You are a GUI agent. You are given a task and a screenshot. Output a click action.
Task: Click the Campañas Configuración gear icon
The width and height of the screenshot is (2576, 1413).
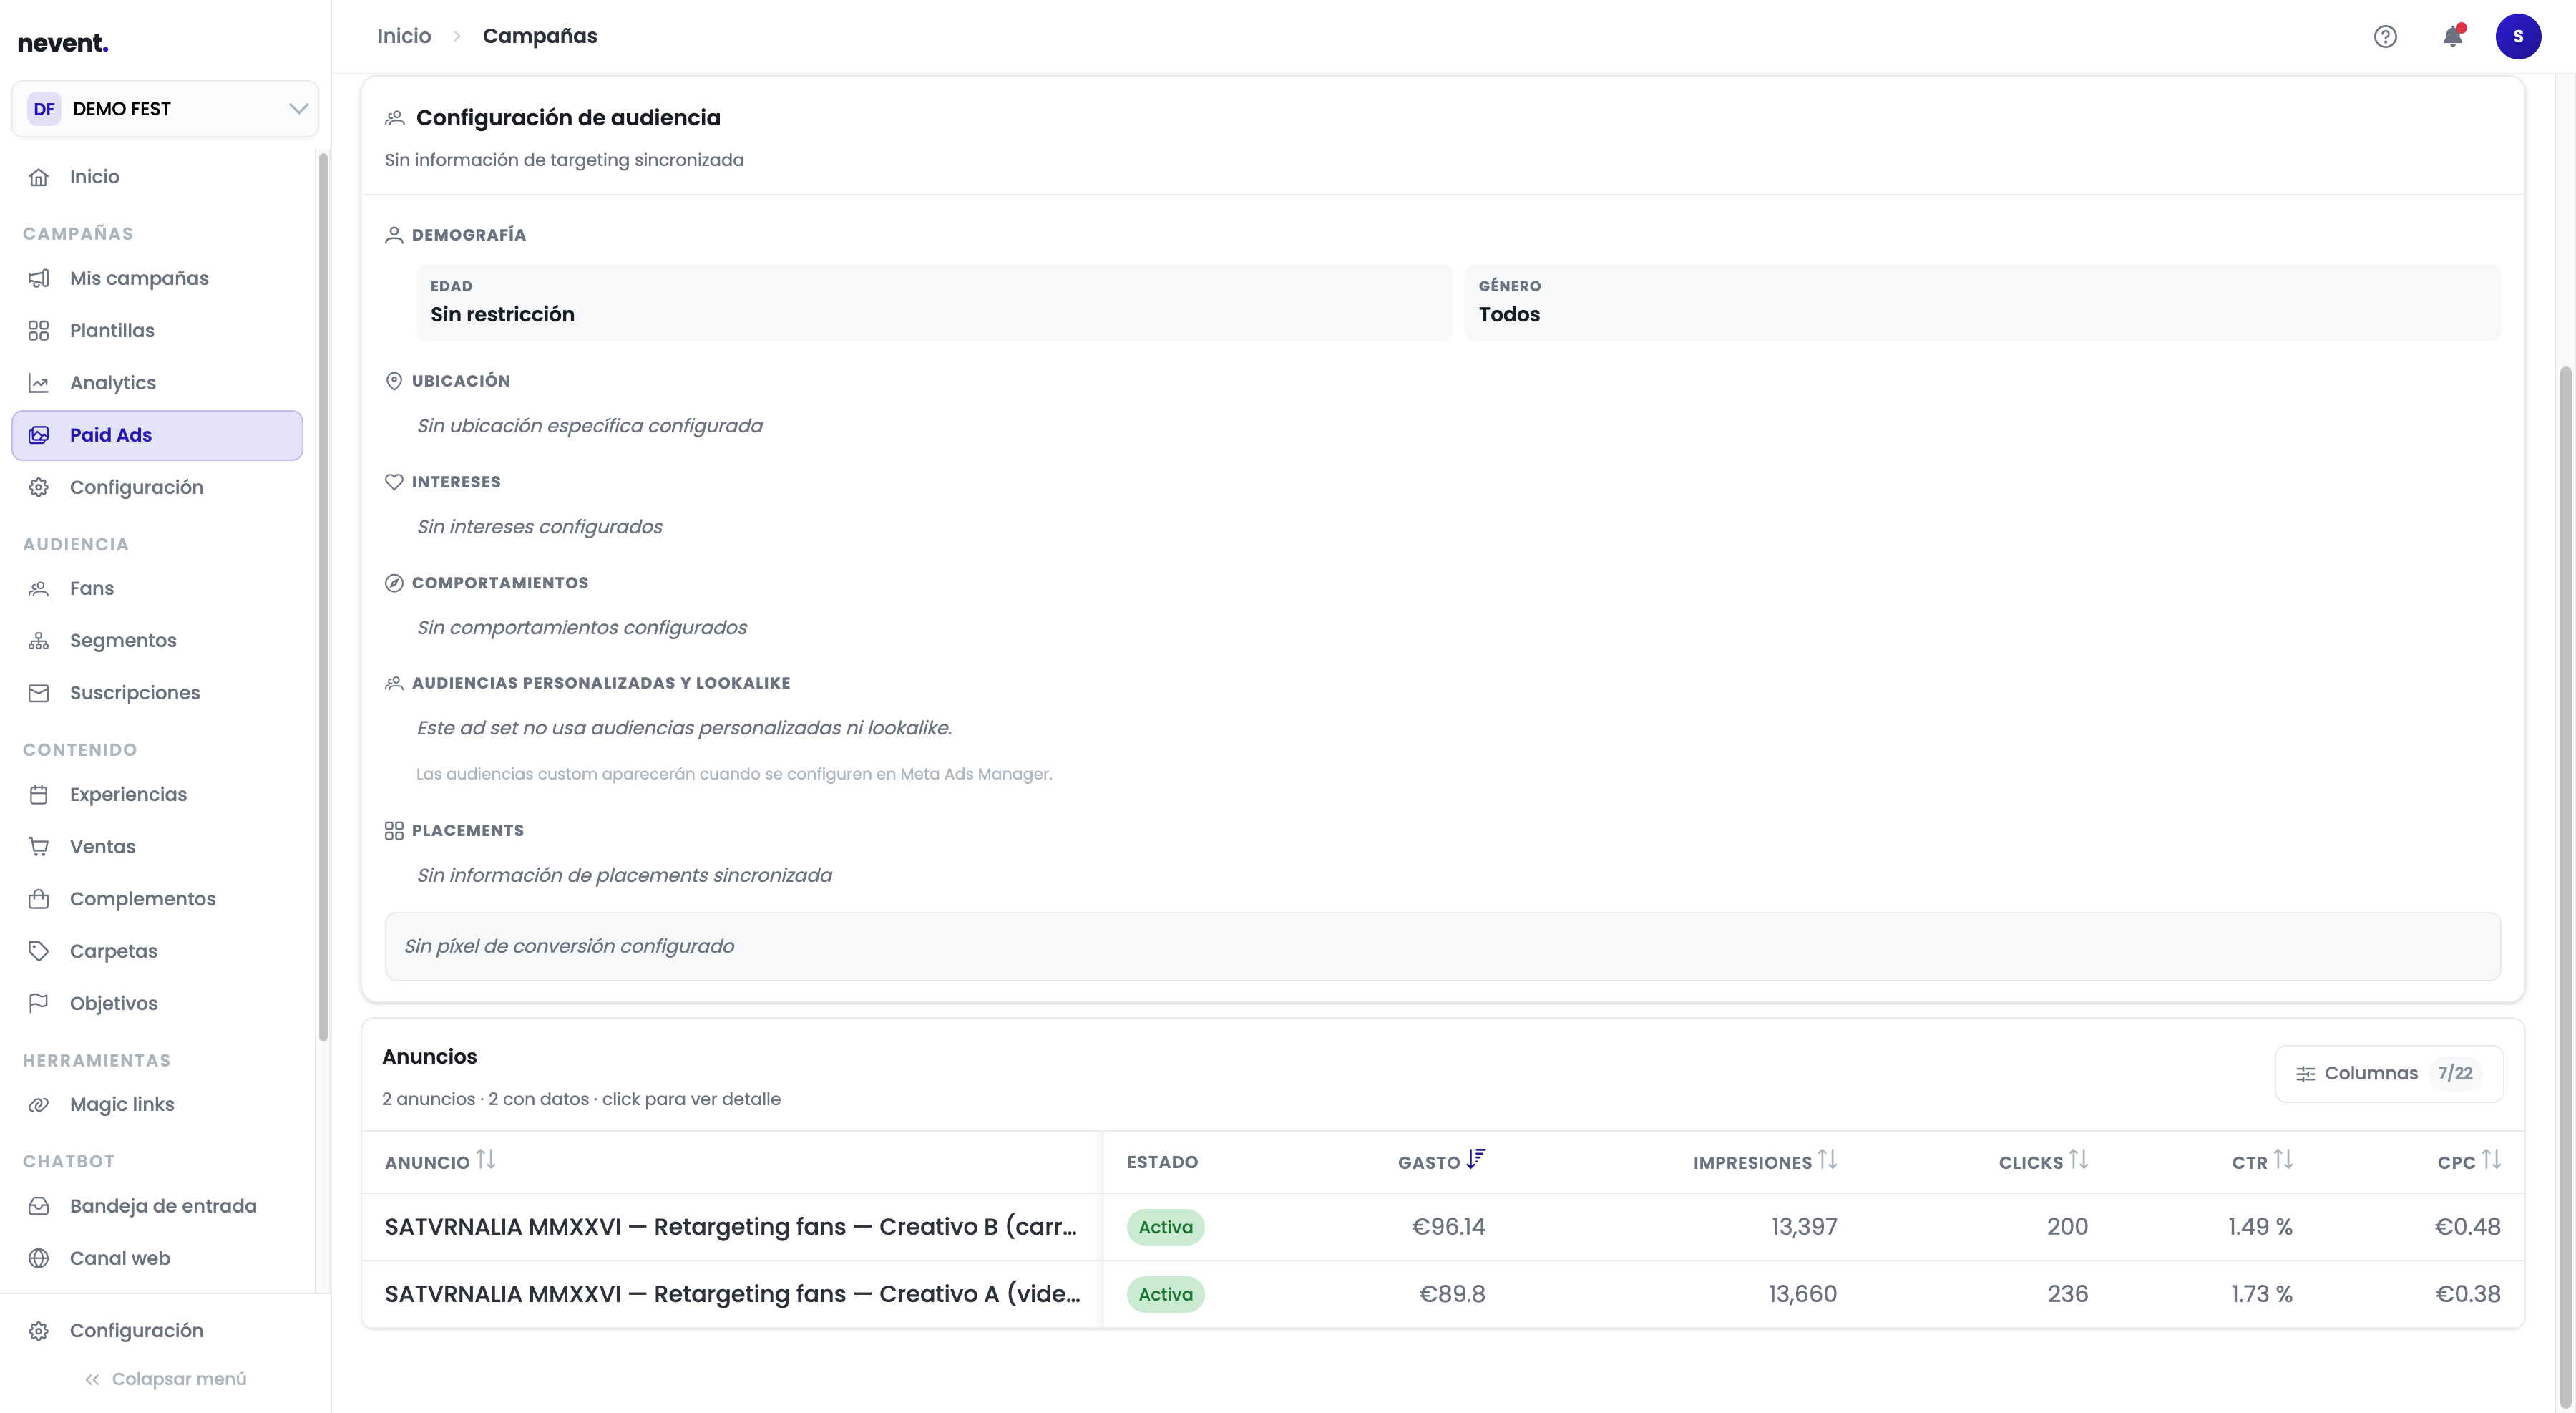pos(39,487)
